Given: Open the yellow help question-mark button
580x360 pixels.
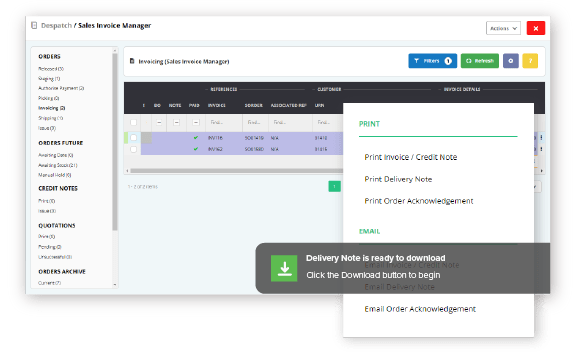Looking at the screenshot, I should point(530,61).
